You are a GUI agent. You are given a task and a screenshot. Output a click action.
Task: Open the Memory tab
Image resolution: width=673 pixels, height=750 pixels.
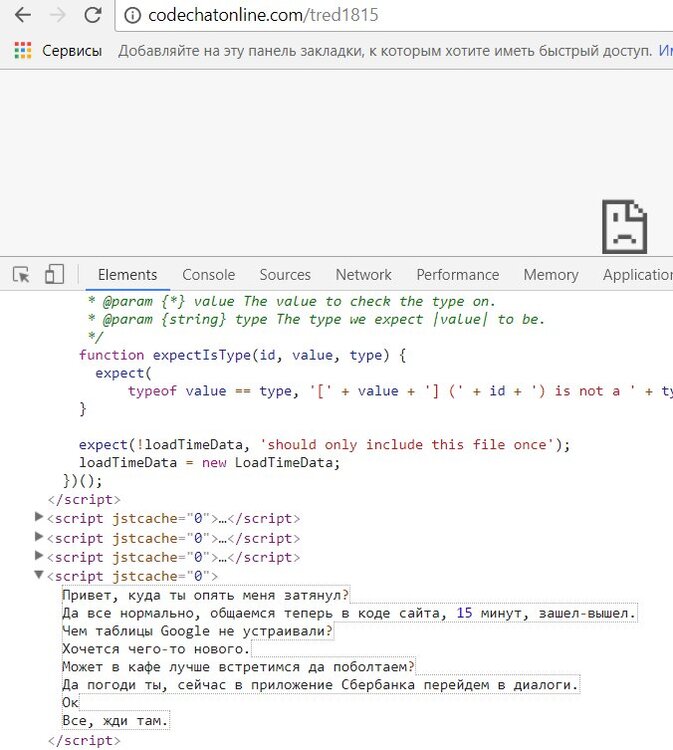click(x=550, y=275)
